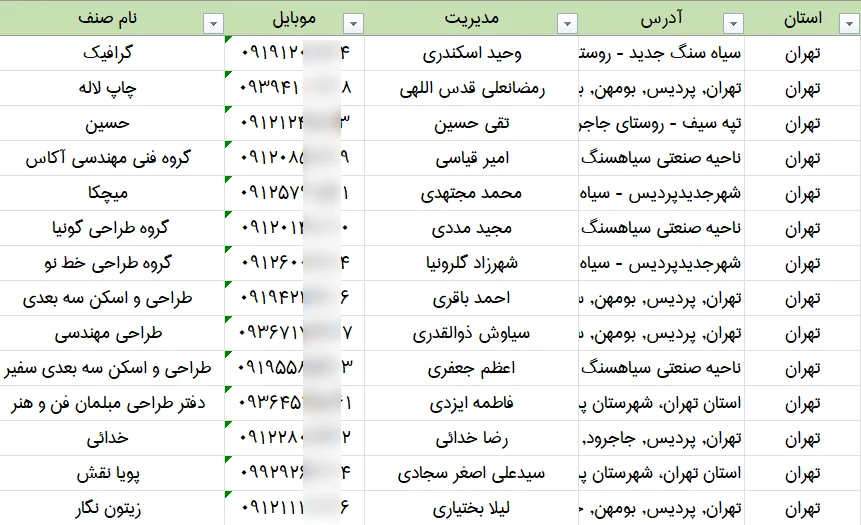Select the مدیریت column header
Screen dimensions: 861x525
(x=472, y=18)
